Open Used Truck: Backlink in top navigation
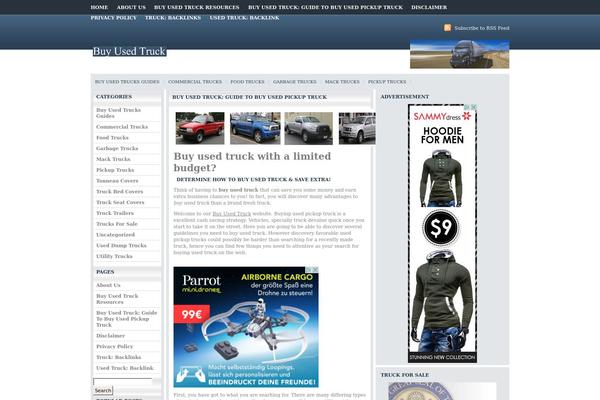The height and width of the screenshot is (400, 600). 244,18
